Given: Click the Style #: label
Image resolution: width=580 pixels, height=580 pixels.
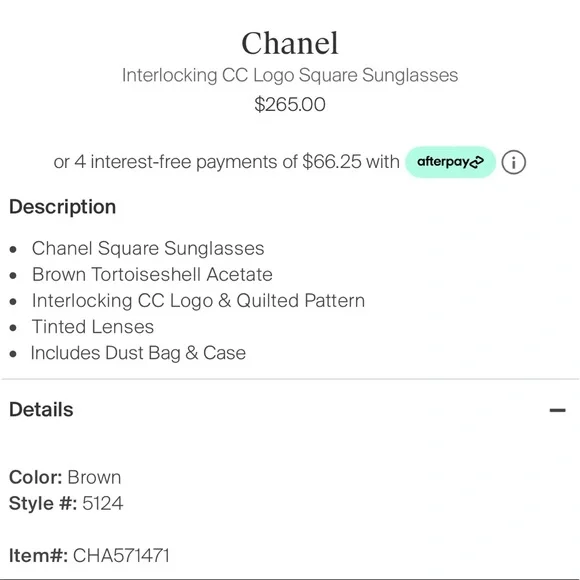Looking at the screenshot, I should pyautogui.click(x=43, y=503).
